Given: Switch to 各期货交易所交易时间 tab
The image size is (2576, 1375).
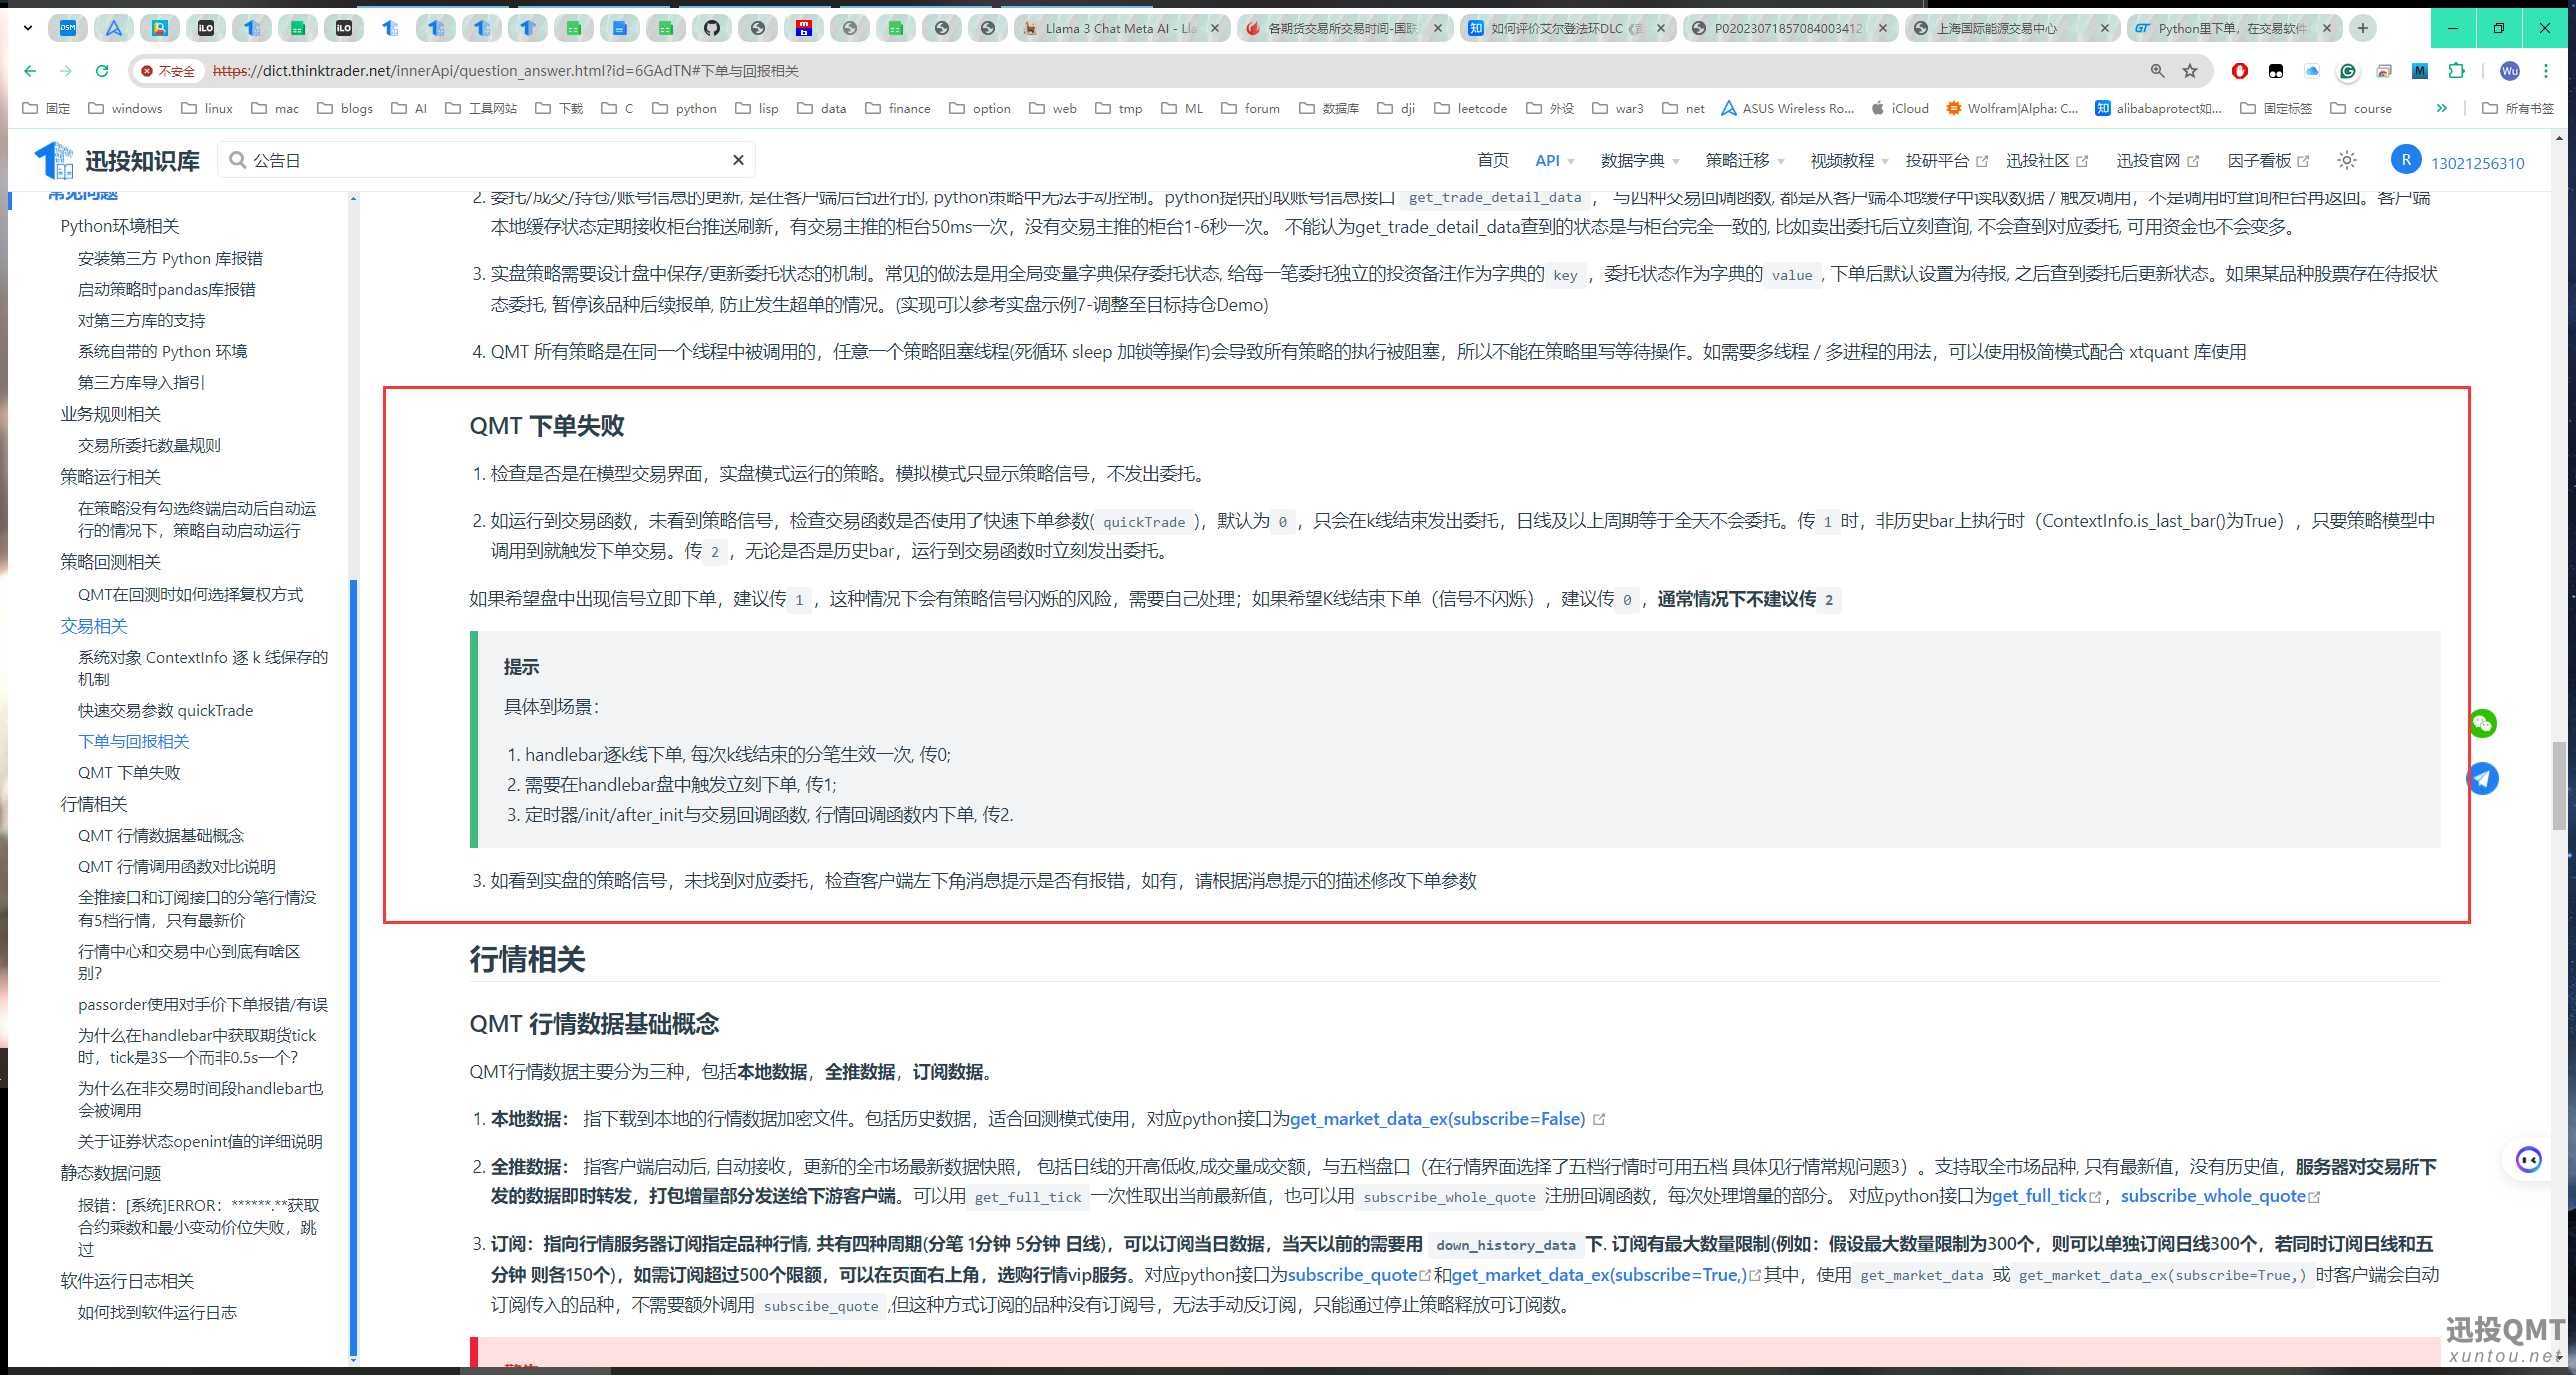Looking at the screenshot, I should point(1343,28).
